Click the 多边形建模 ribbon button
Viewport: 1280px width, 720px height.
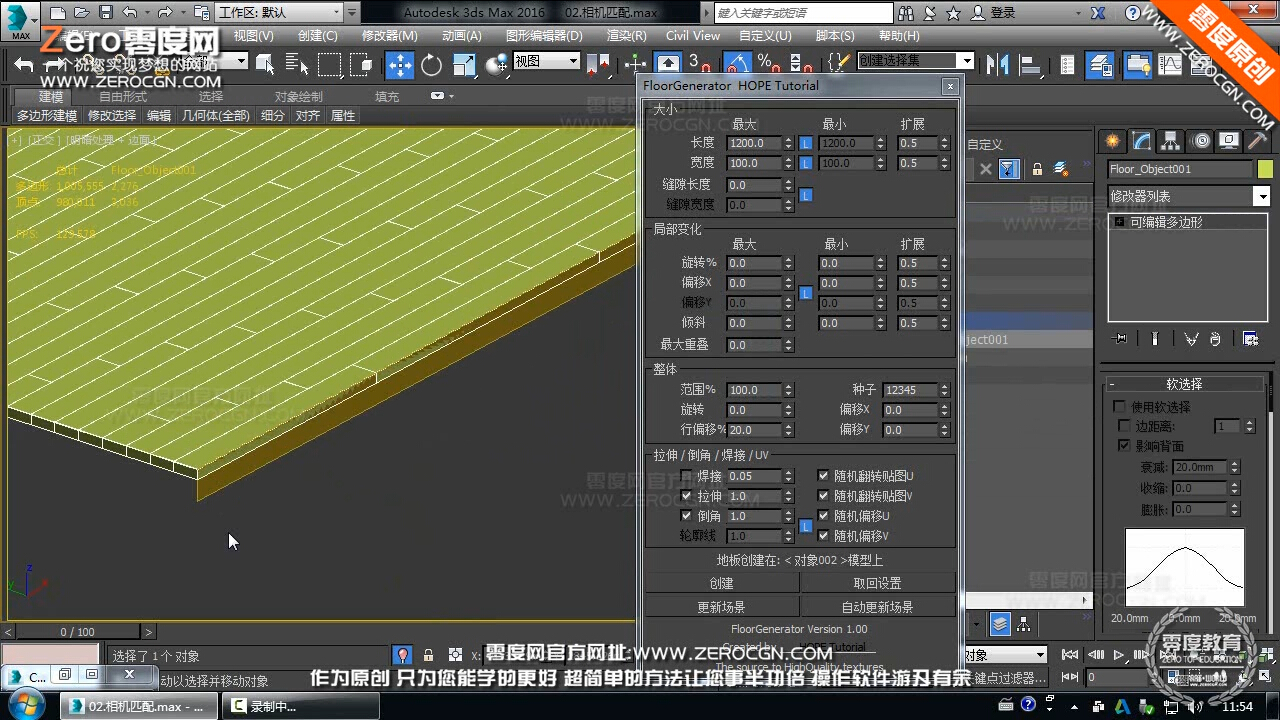tap(47, 116)
